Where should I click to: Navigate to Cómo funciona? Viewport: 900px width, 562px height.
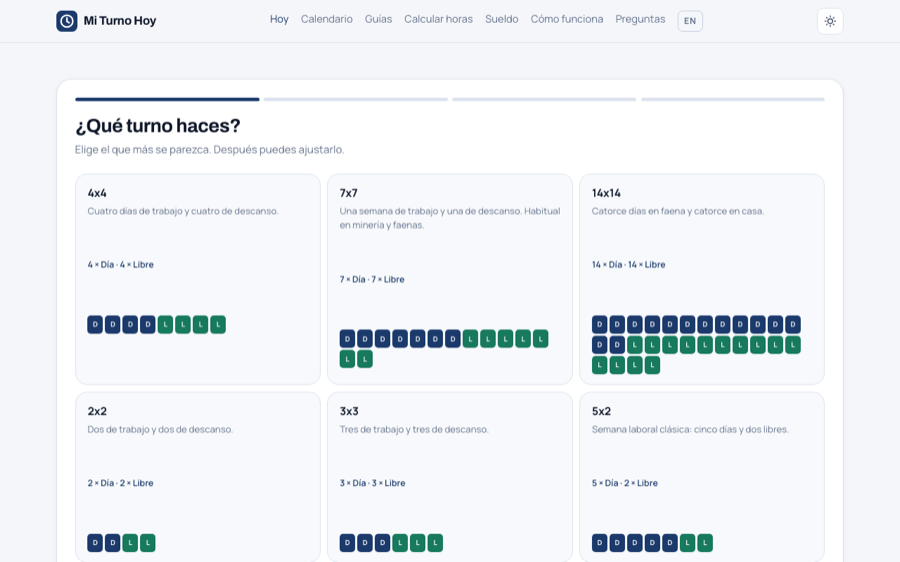click(x=567, y=20)
